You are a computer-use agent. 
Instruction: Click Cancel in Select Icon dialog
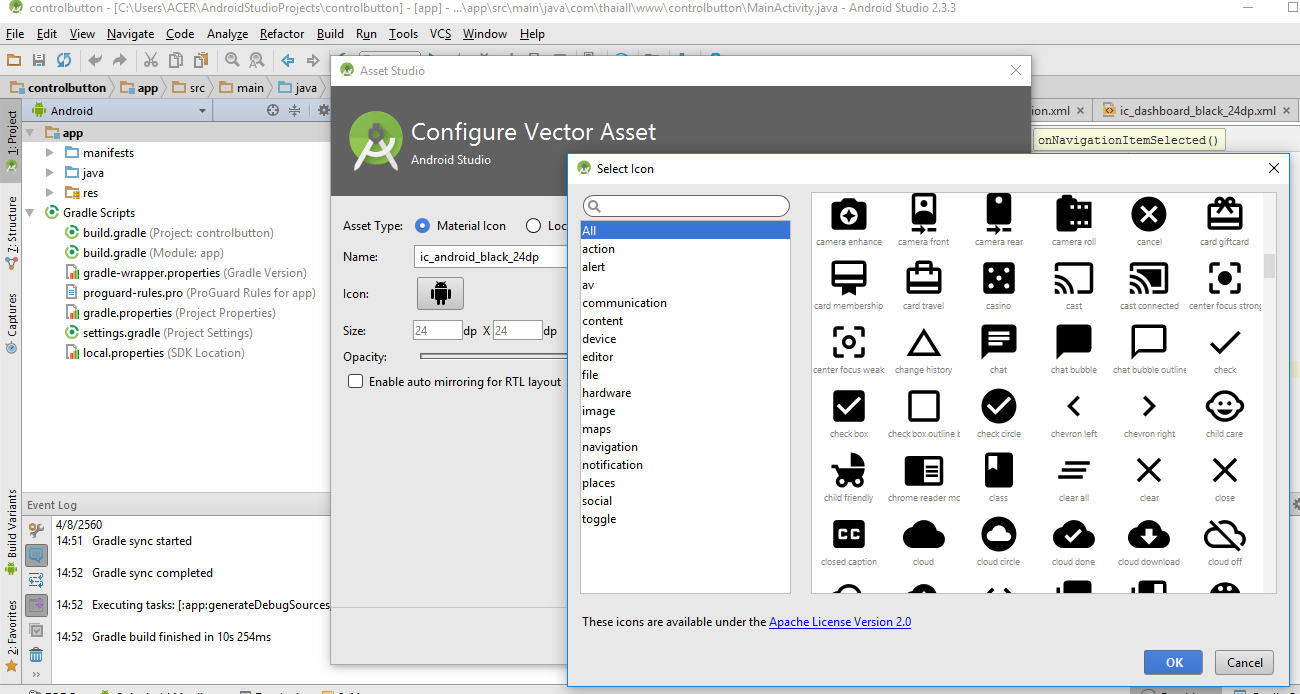click(1245, 662)
